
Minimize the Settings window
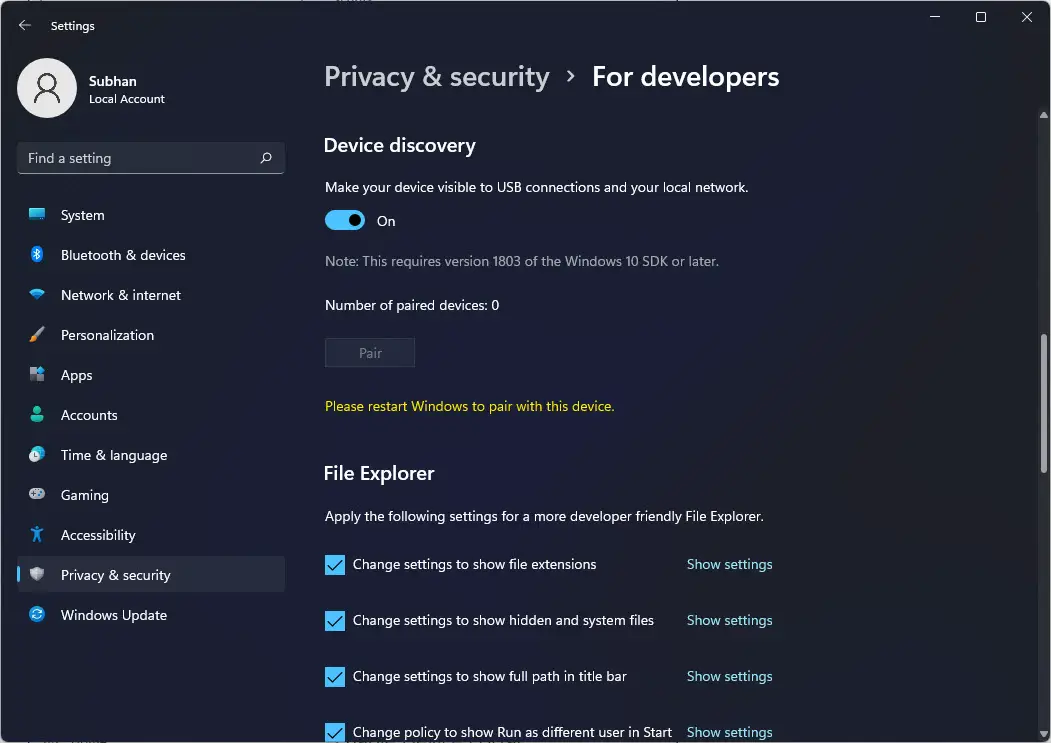935,17
